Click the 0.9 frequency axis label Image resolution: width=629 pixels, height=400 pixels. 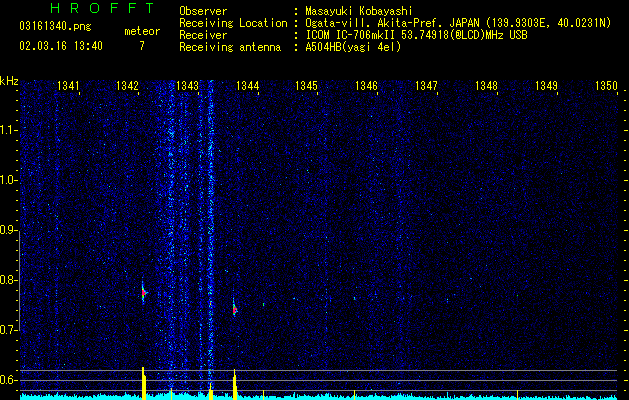(8, 230)
